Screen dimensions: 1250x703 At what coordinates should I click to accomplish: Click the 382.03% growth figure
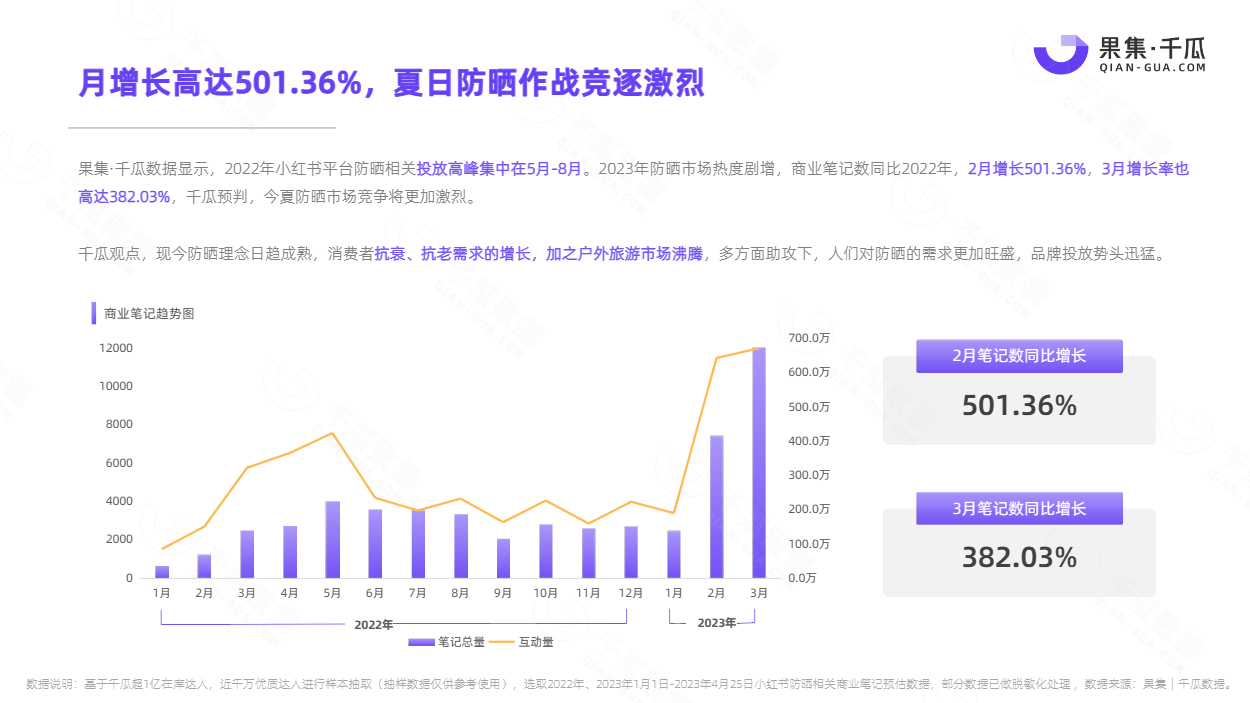1019,558
